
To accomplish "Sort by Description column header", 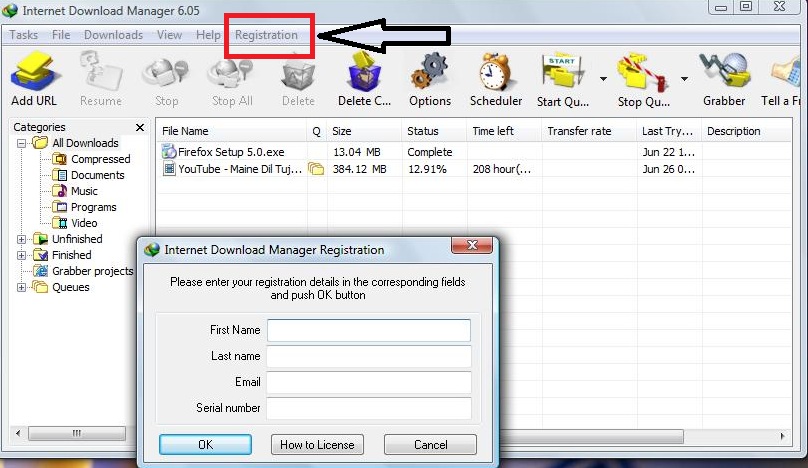I will pyautogui.click(x=747, y=131).
